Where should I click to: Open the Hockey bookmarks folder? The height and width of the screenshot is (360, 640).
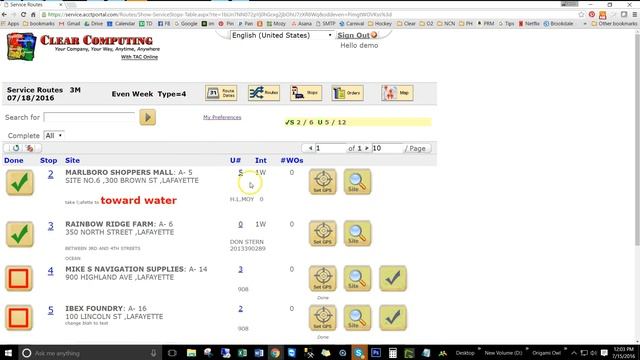coord(380,24)
